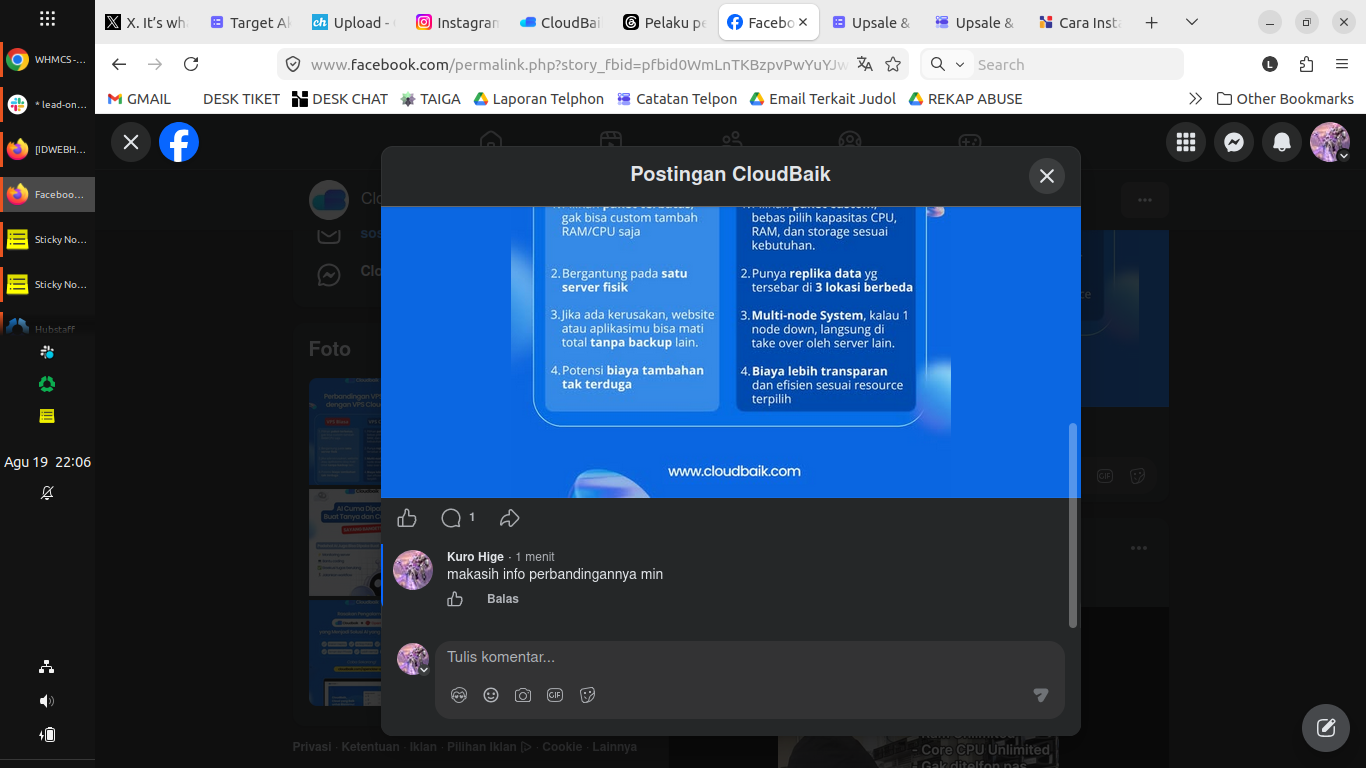1366x768 pixels.
Task: Reload the current page
Action: [191, 64]
